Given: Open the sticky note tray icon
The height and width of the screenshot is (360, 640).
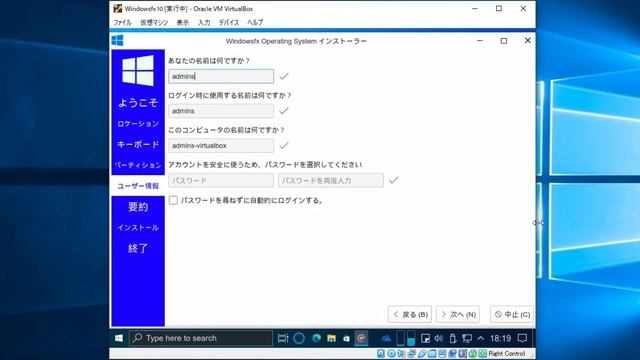Looking at the screenshot, I should 425,338.
